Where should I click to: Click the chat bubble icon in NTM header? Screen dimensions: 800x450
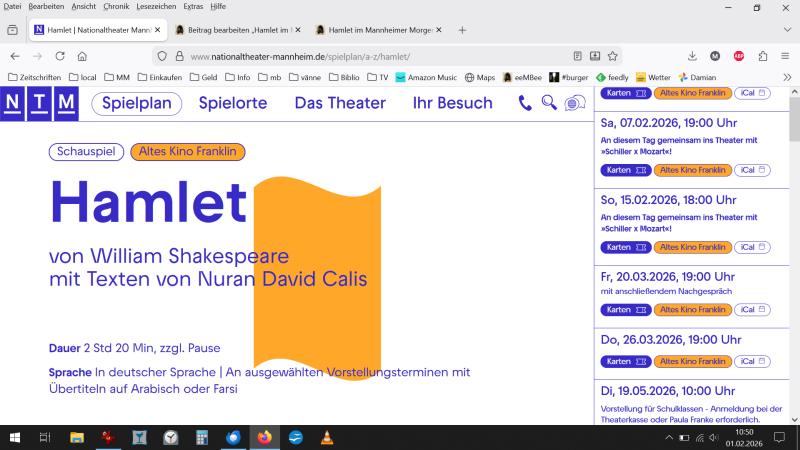tap(574, 102)
